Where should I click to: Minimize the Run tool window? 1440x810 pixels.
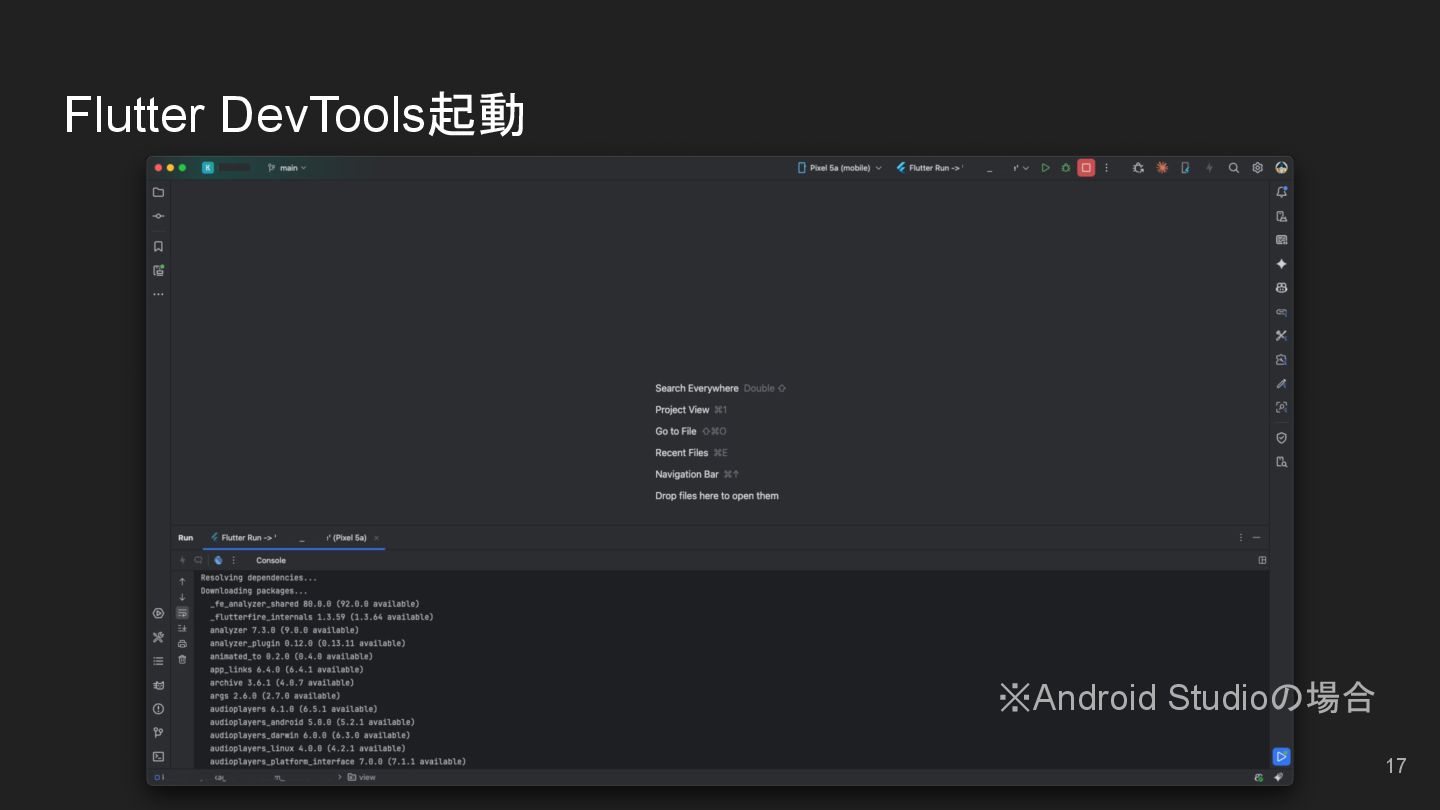click(x=1257, y=538)
